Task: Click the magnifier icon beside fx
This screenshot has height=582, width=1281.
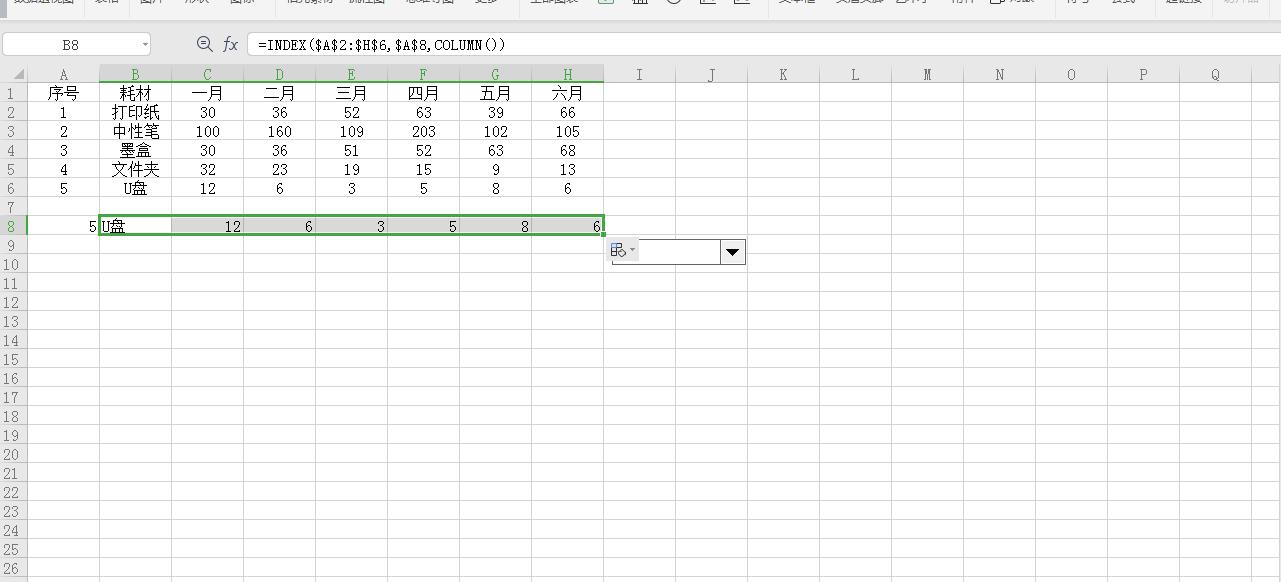Action: [204, 44]
